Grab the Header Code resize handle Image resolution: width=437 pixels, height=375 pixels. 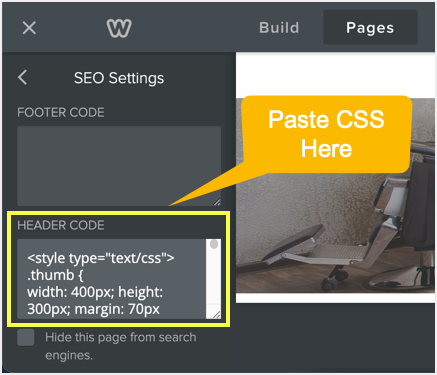216,314
